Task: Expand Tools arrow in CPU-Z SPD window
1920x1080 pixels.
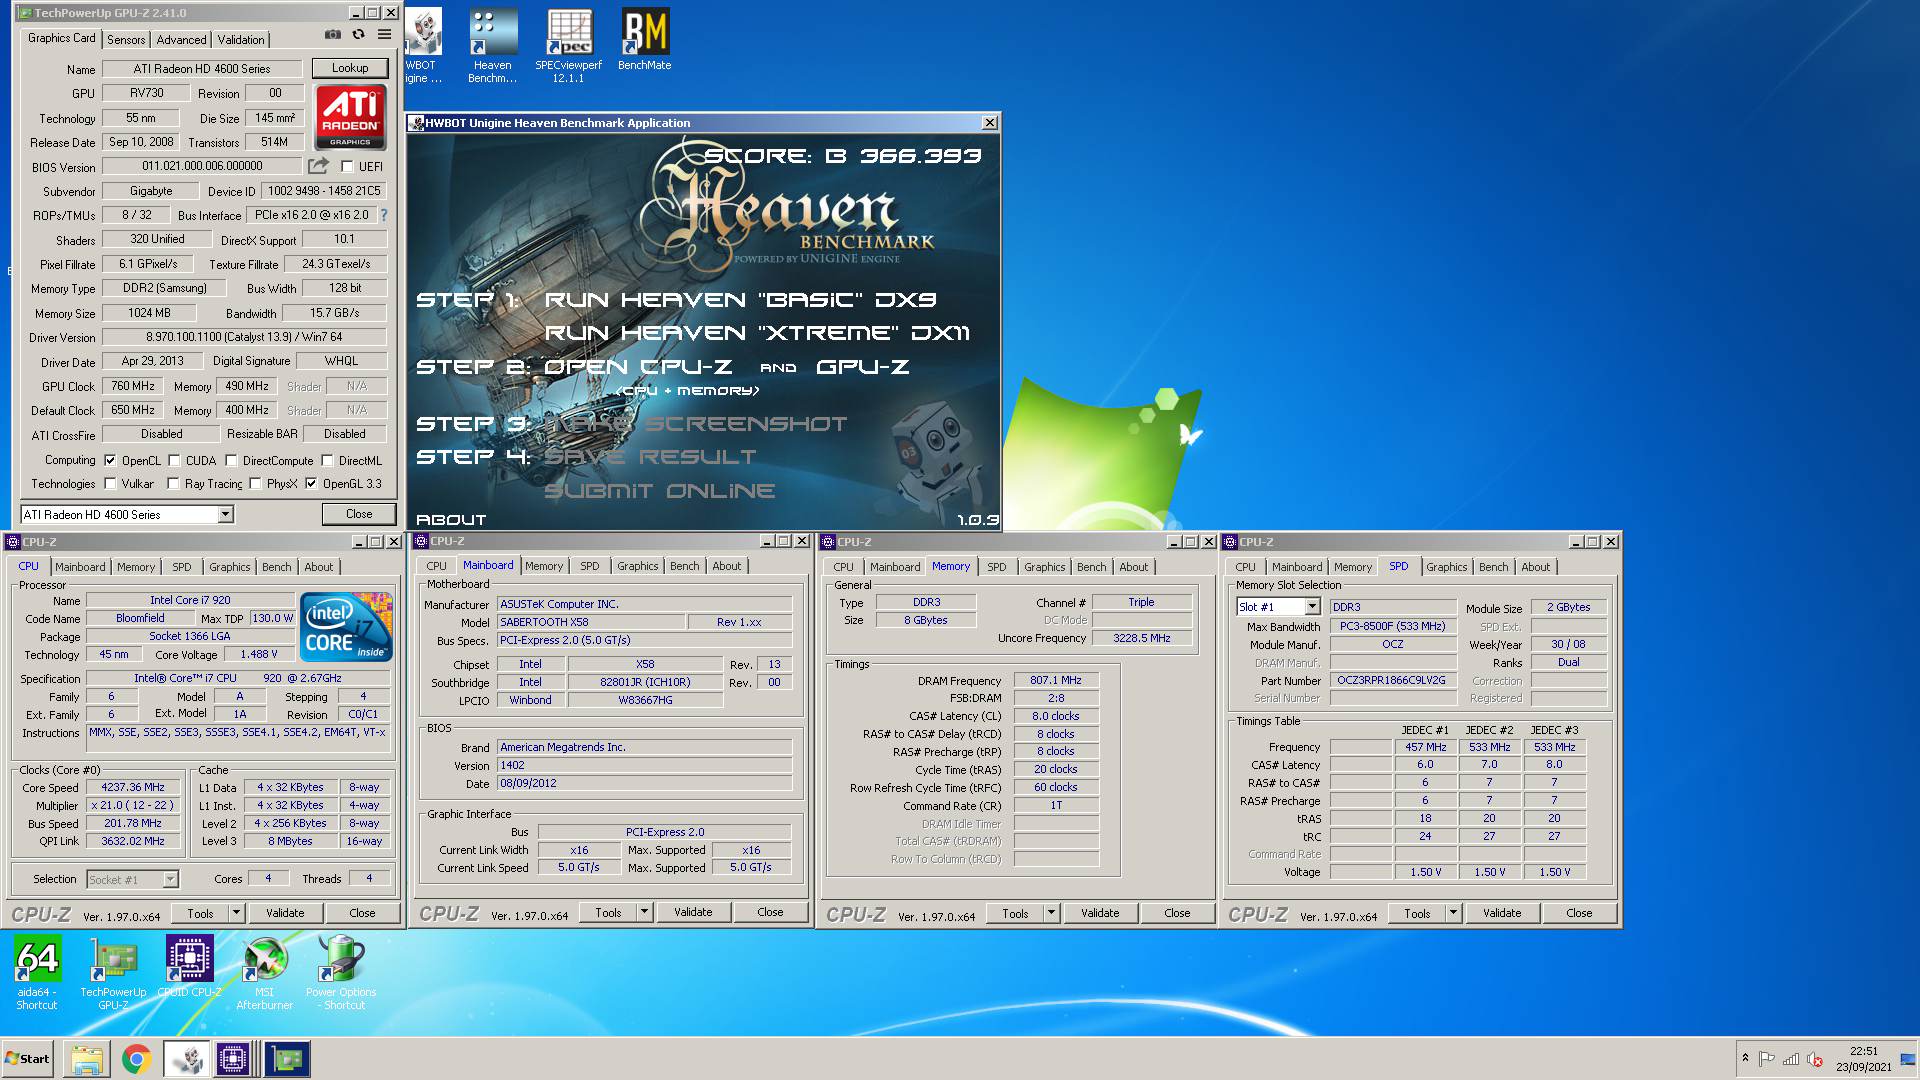Action: point(1454,913)
